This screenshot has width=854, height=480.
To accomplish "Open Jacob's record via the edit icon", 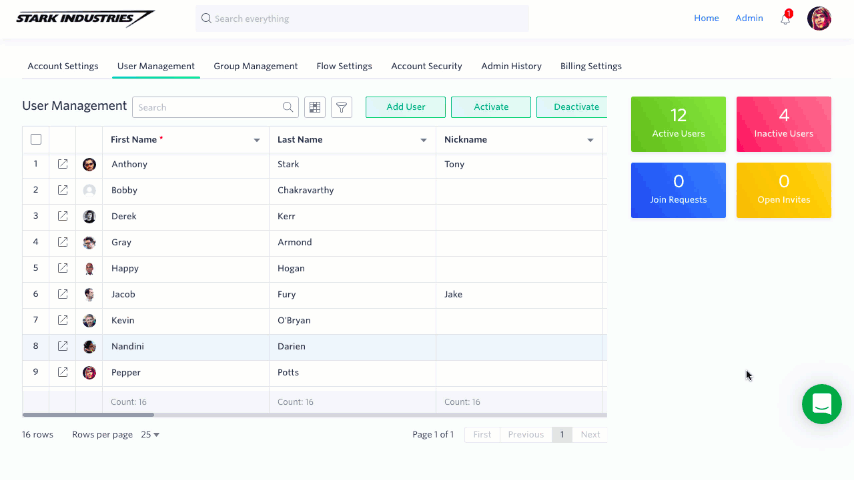I will 63,294.
